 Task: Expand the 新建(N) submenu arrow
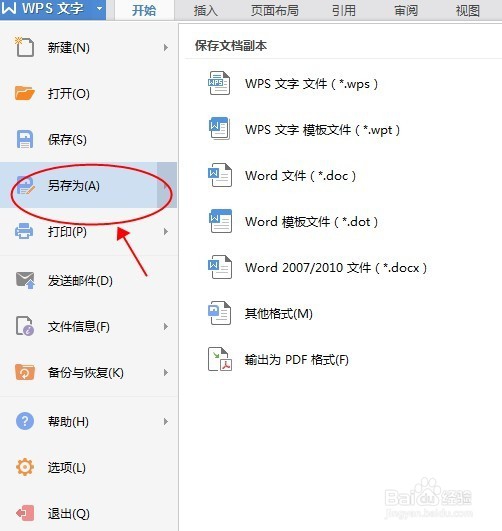pos(166,47)
